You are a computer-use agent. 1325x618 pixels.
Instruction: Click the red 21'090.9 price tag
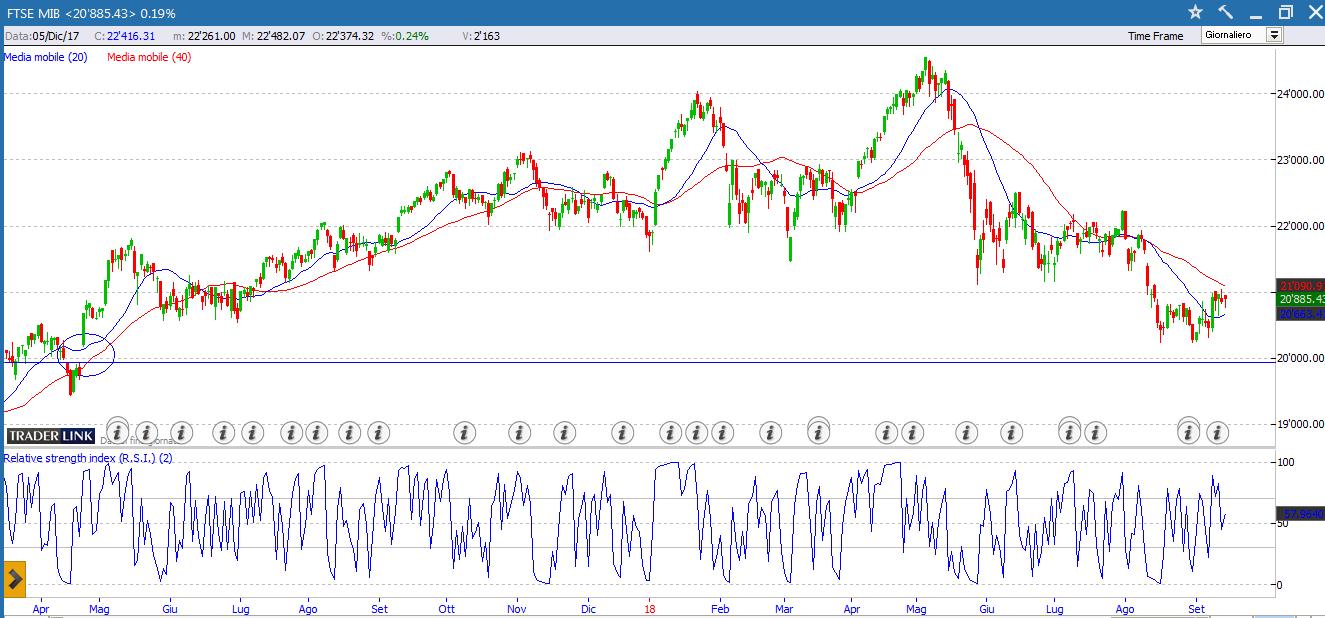[x=1300, y=286]
